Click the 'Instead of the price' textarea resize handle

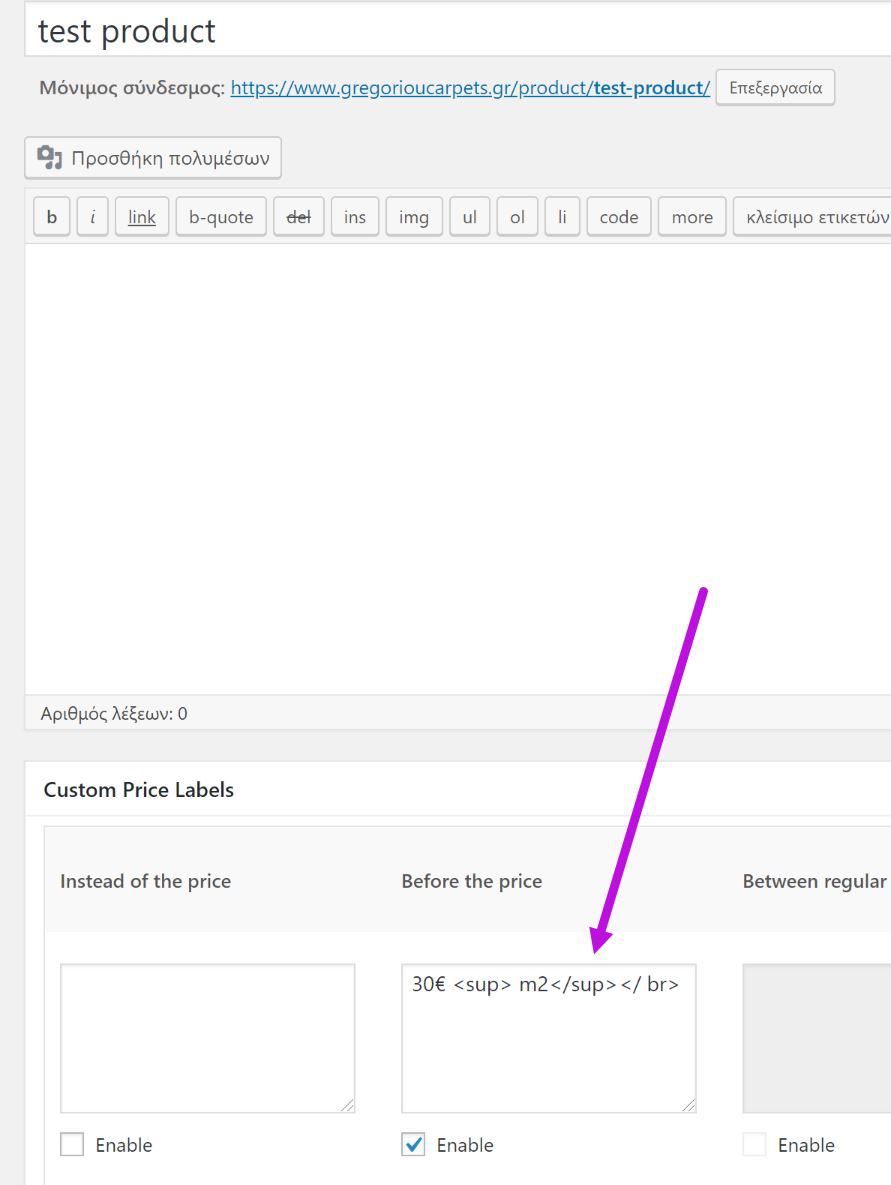[x=347, y=1105]
